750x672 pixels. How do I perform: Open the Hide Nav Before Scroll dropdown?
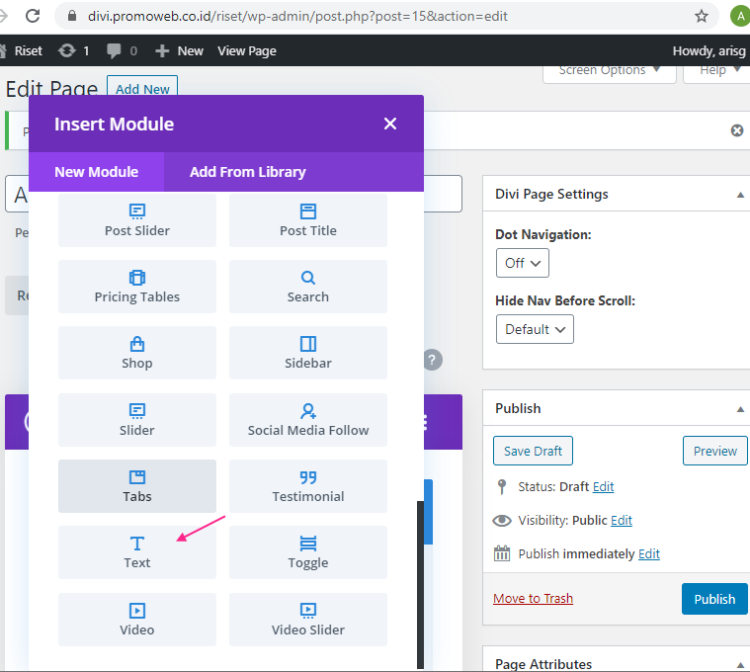click(535, 329)
